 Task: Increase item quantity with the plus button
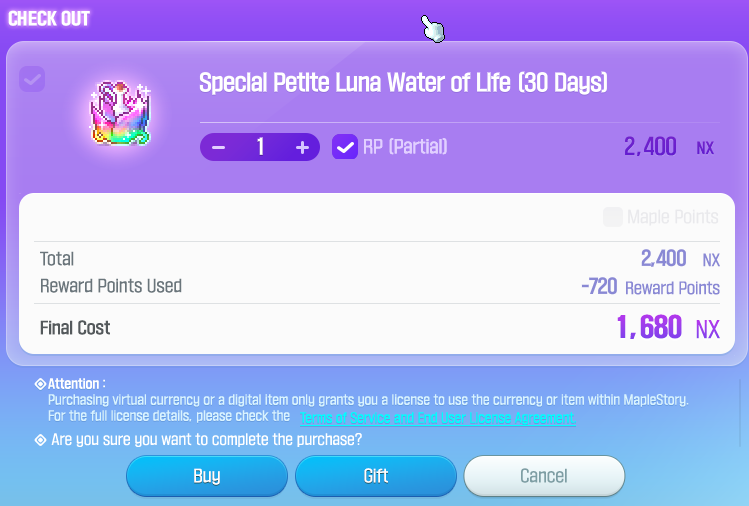tap(302, 147)
